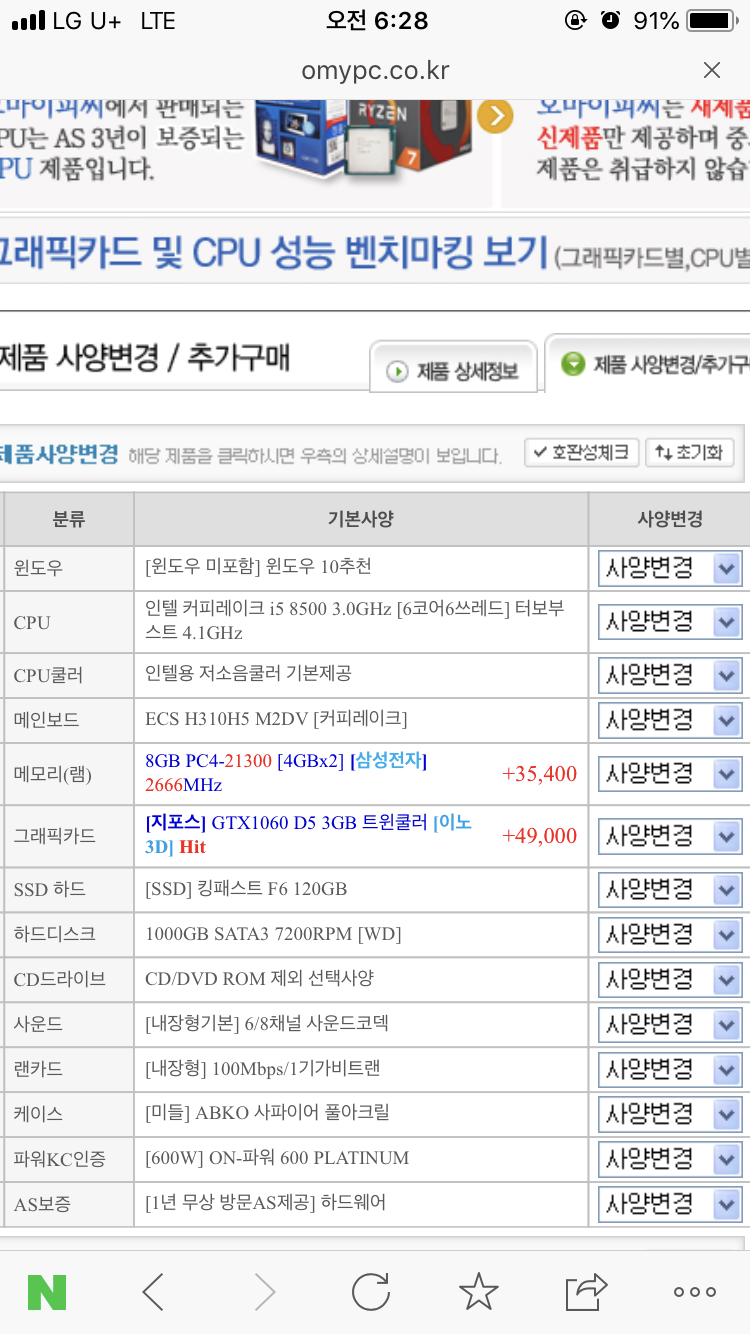The height and width of the screenshot is (1334, 750).
Task: Open the 사양변경 dropdown for SSD 하드
Action: 670,889
